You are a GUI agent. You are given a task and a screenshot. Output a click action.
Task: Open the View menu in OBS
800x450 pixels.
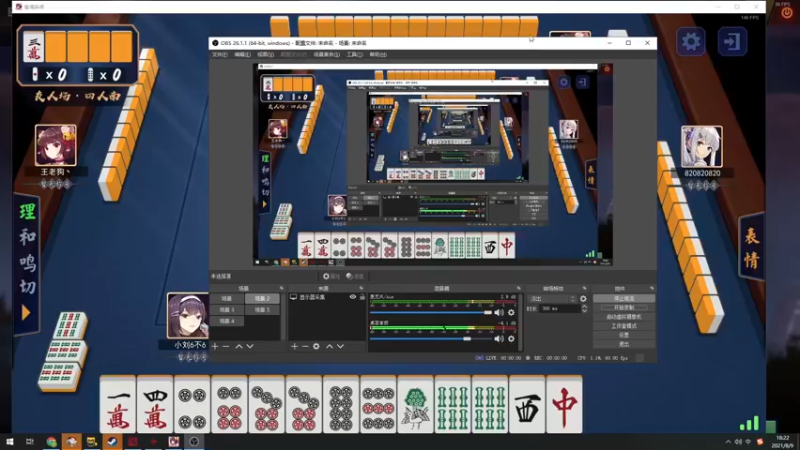coord(265,55)
